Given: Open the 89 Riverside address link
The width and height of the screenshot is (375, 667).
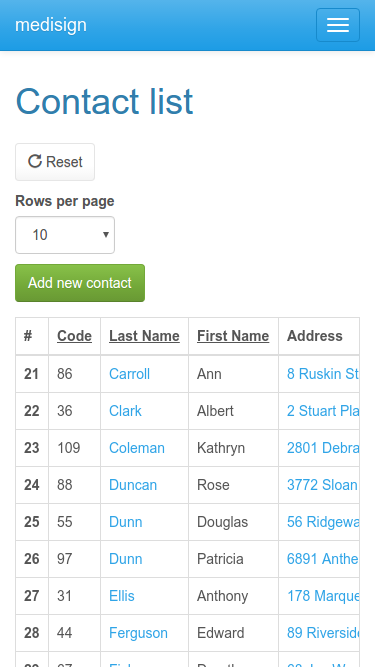Looking at the screenshot, I should tap(323, 633).
